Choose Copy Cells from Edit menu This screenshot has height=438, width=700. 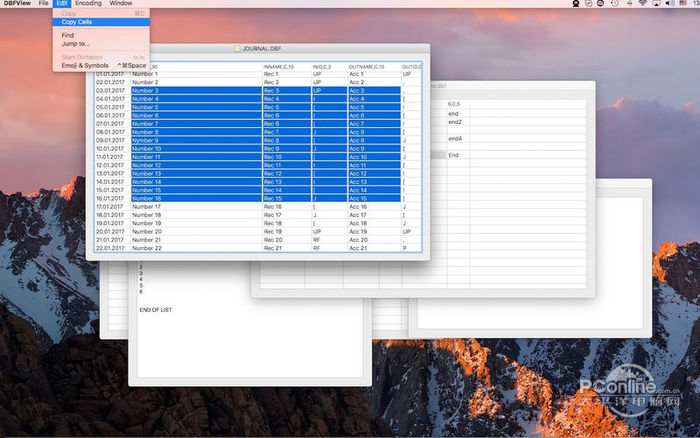tap(101, 22)
